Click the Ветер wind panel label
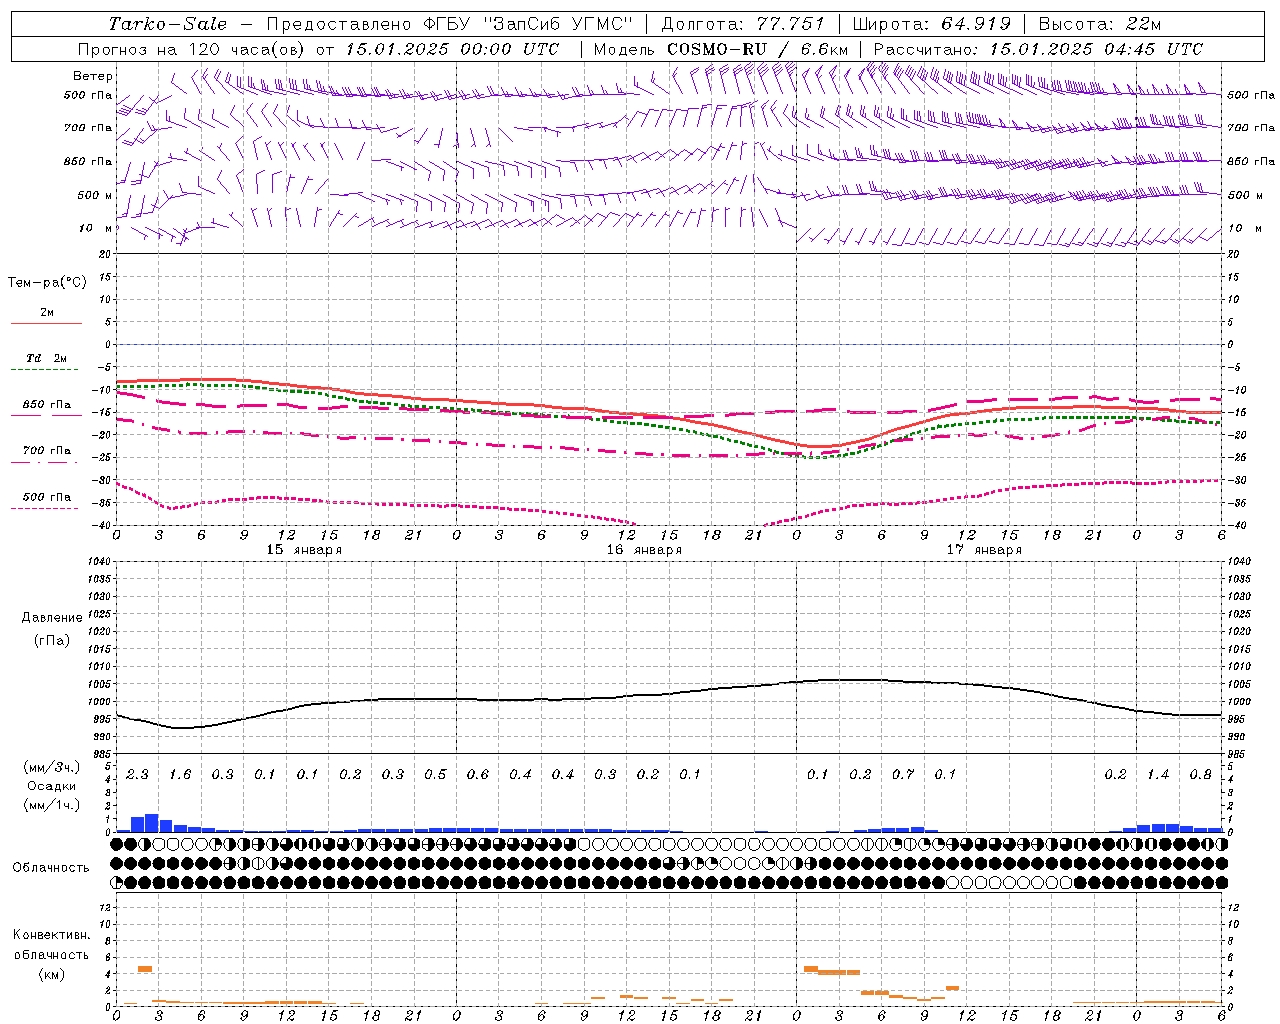Viewport: 1280px width, 1024px height. (x=93, y=76)
